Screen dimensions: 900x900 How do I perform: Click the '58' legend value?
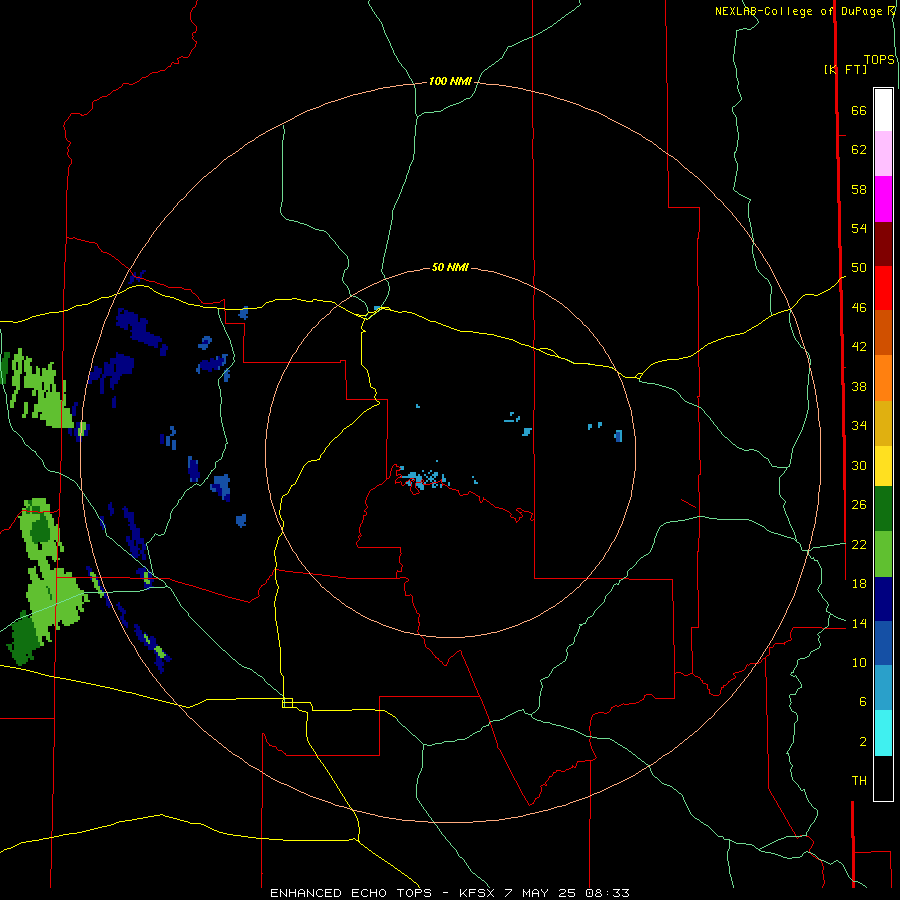pyautogui.click(x=859, y=189)
